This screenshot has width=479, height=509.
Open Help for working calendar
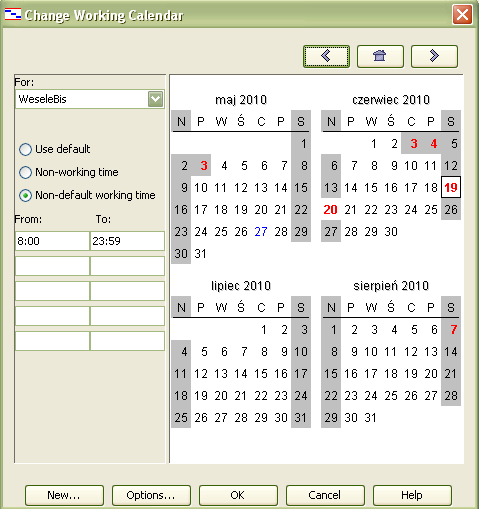[412, 495]
